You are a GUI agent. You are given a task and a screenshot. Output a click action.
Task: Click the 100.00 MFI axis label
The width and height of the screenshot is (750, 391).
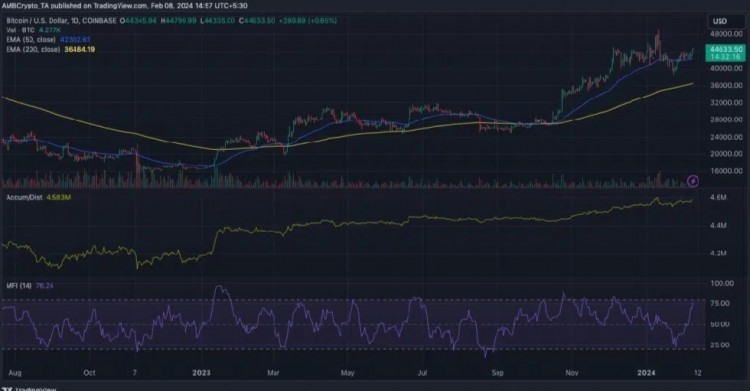click(x=722, y=283)
